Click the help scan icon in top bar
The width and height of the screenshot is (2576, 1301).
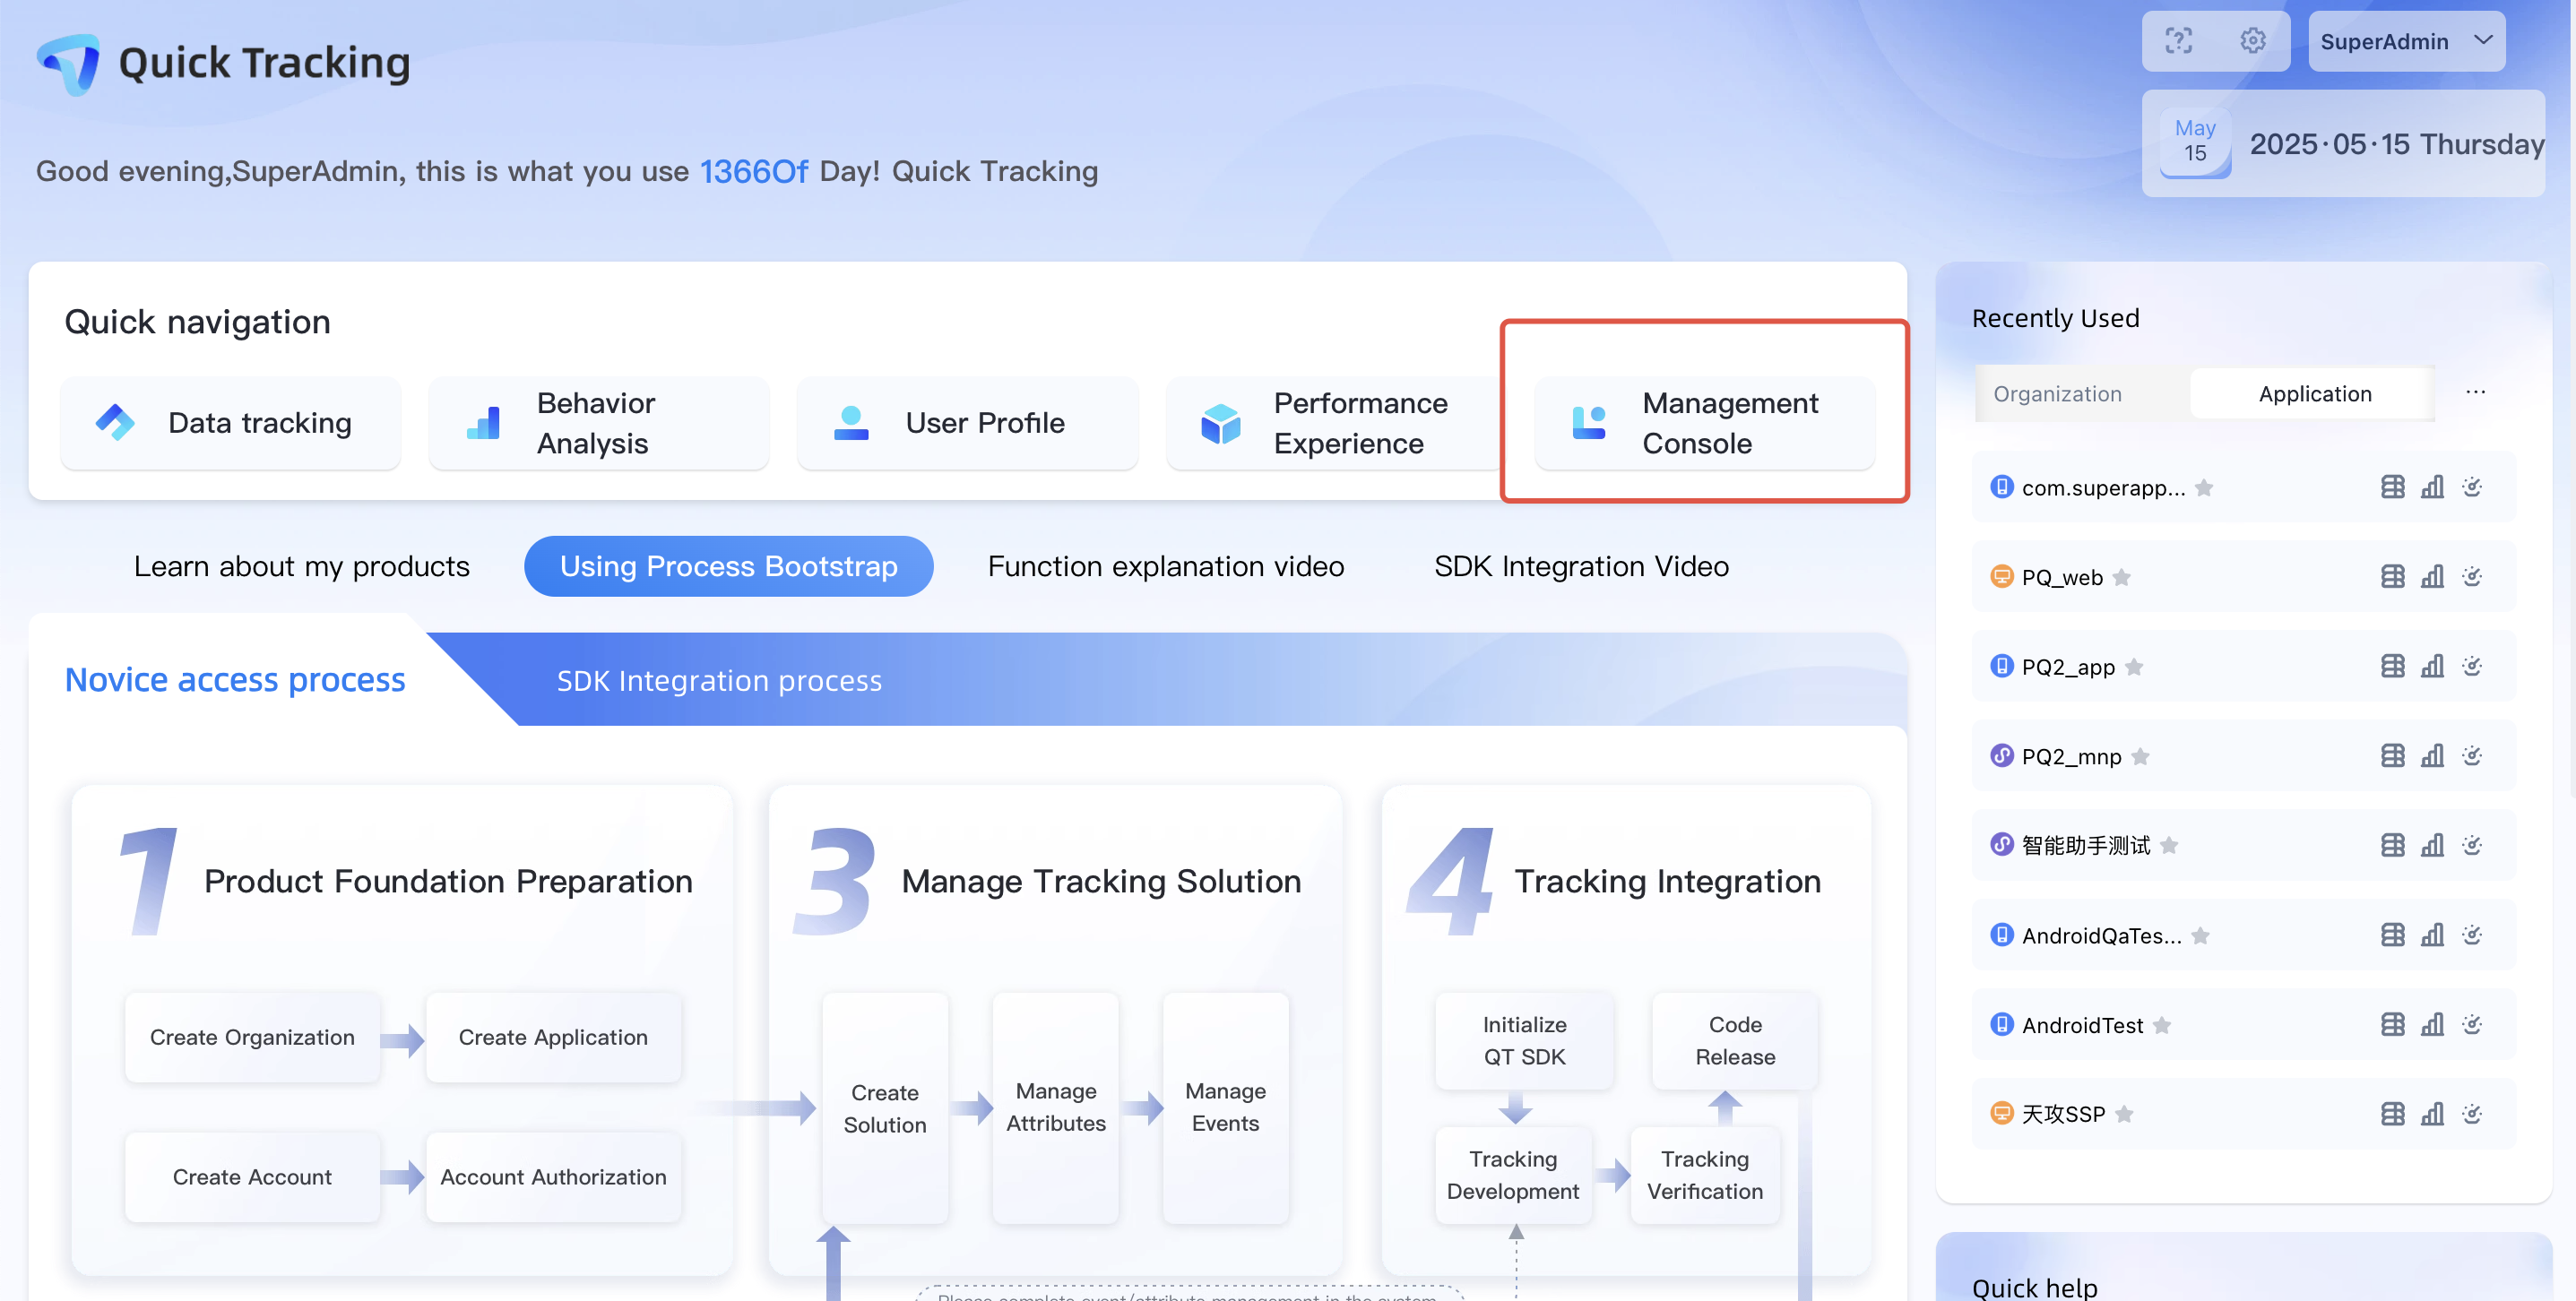[x=2178, y=41]
